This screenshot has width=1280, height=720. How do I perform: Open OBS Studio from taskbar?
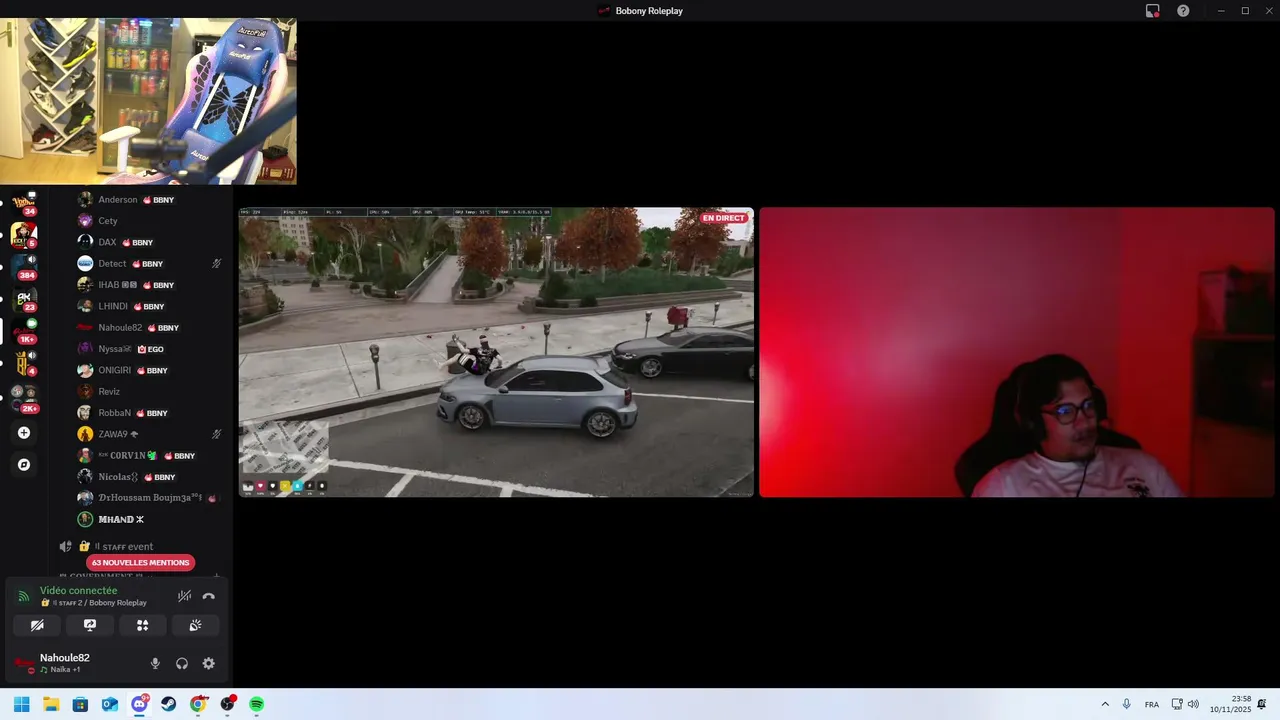(228, 704)
